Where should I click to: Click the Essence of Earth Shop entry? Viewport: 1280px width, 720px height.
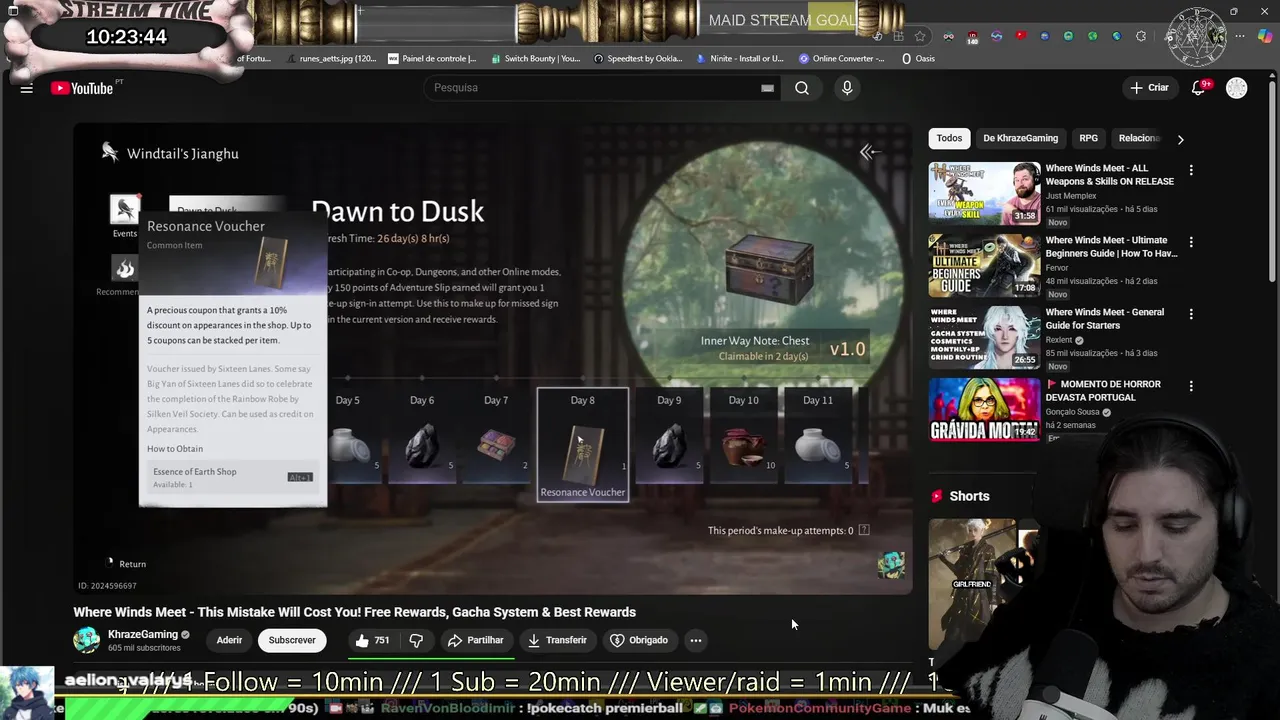[232, 477]
